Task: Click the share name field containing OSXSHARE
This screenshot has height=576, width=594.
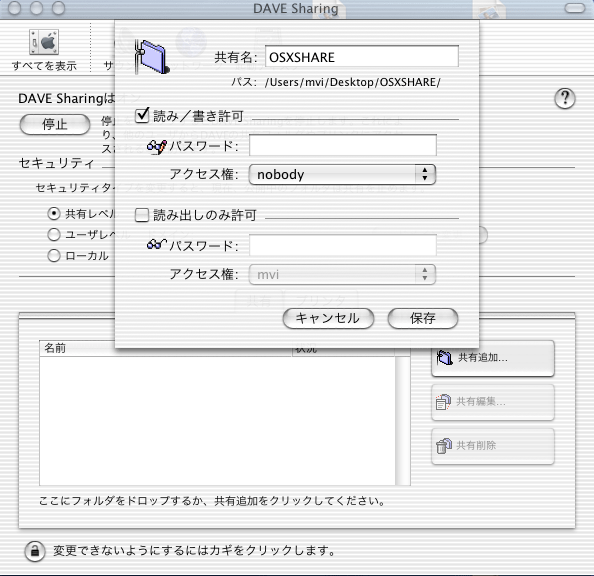Action: (362, 56)
